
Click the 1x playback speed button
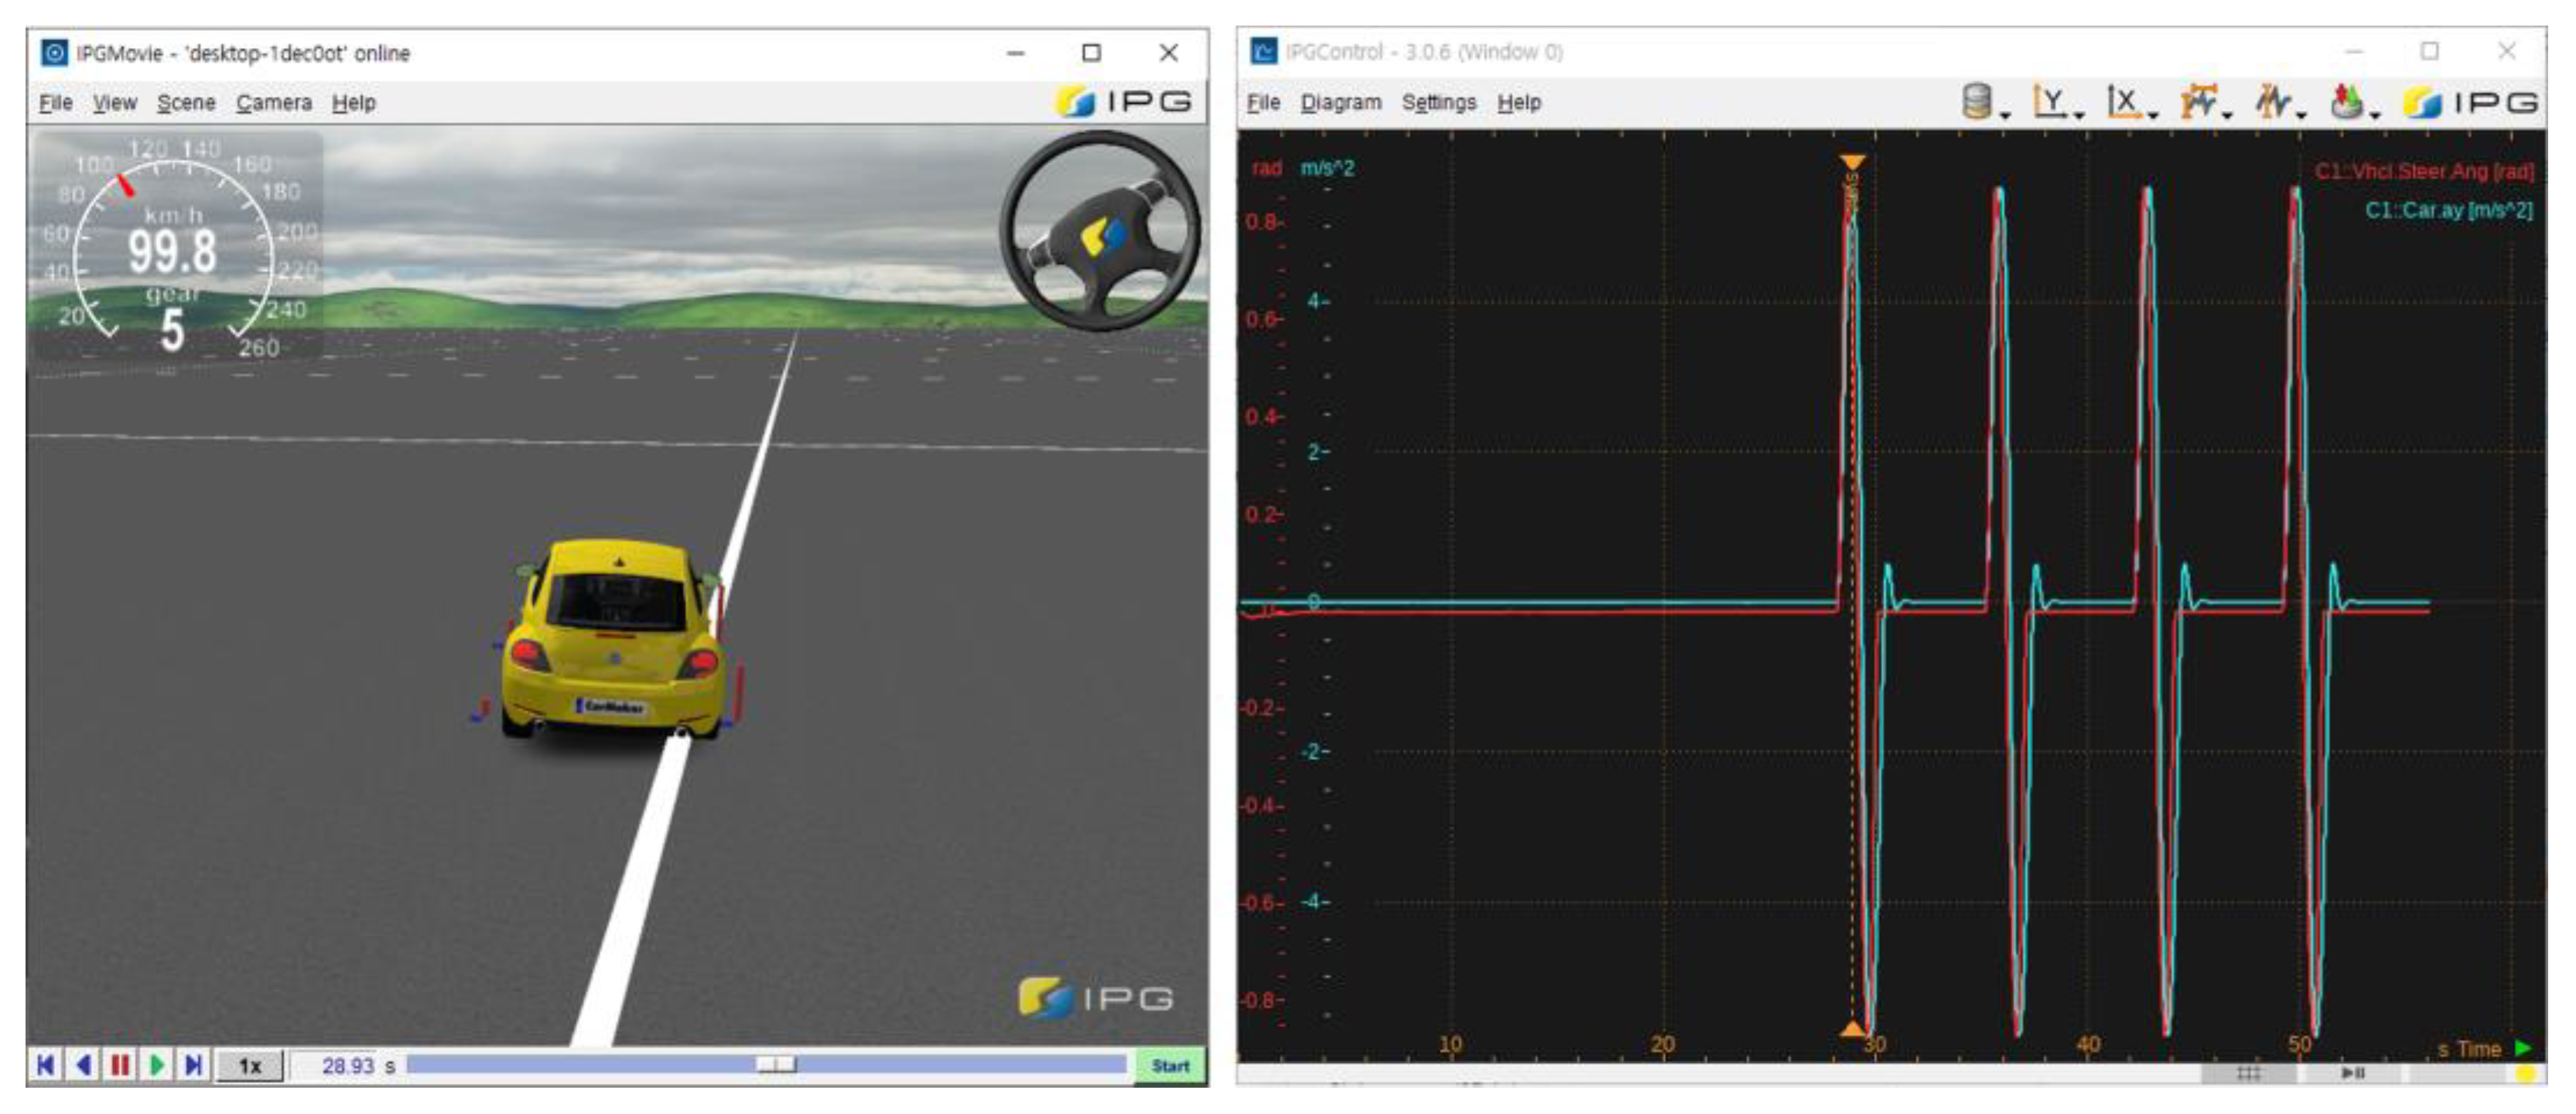click(250, 1066)
